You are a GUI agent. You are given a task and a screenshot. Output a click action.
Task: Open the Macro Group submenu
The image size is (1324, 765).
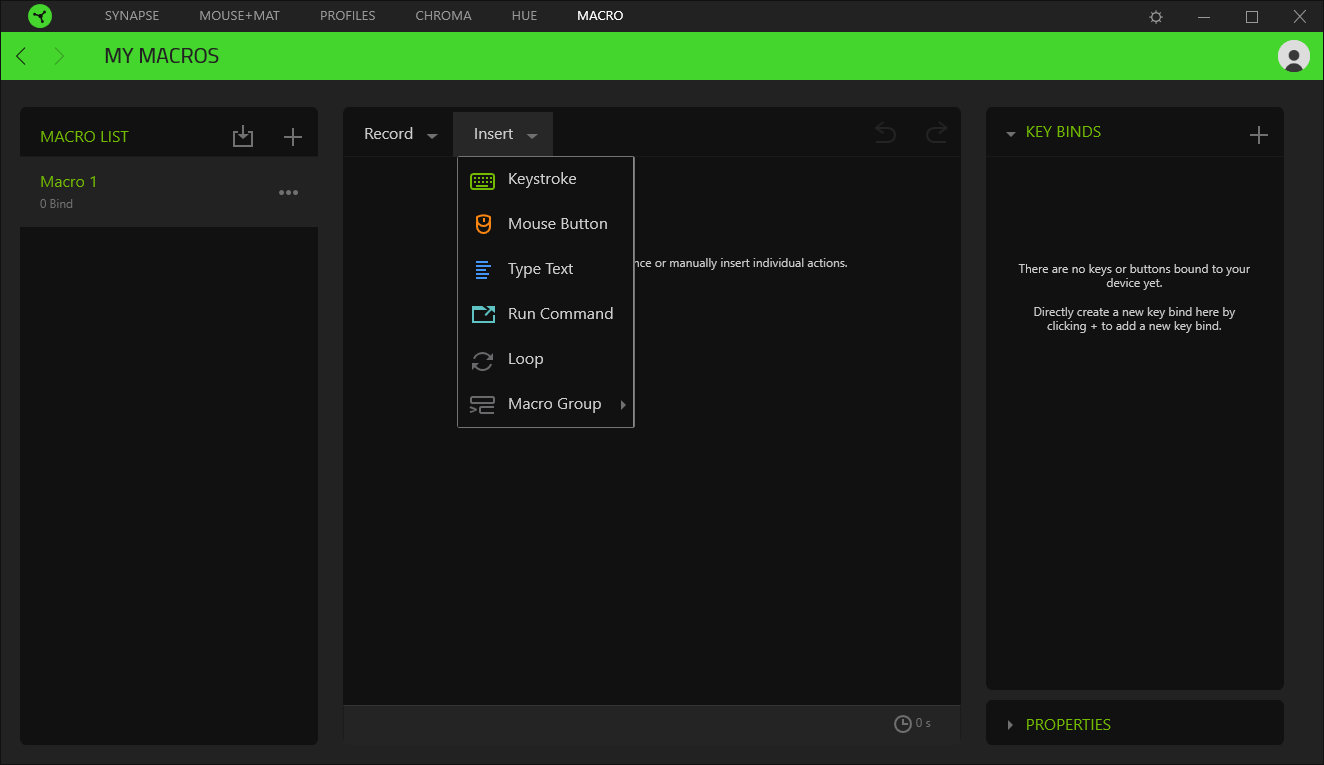554,404
